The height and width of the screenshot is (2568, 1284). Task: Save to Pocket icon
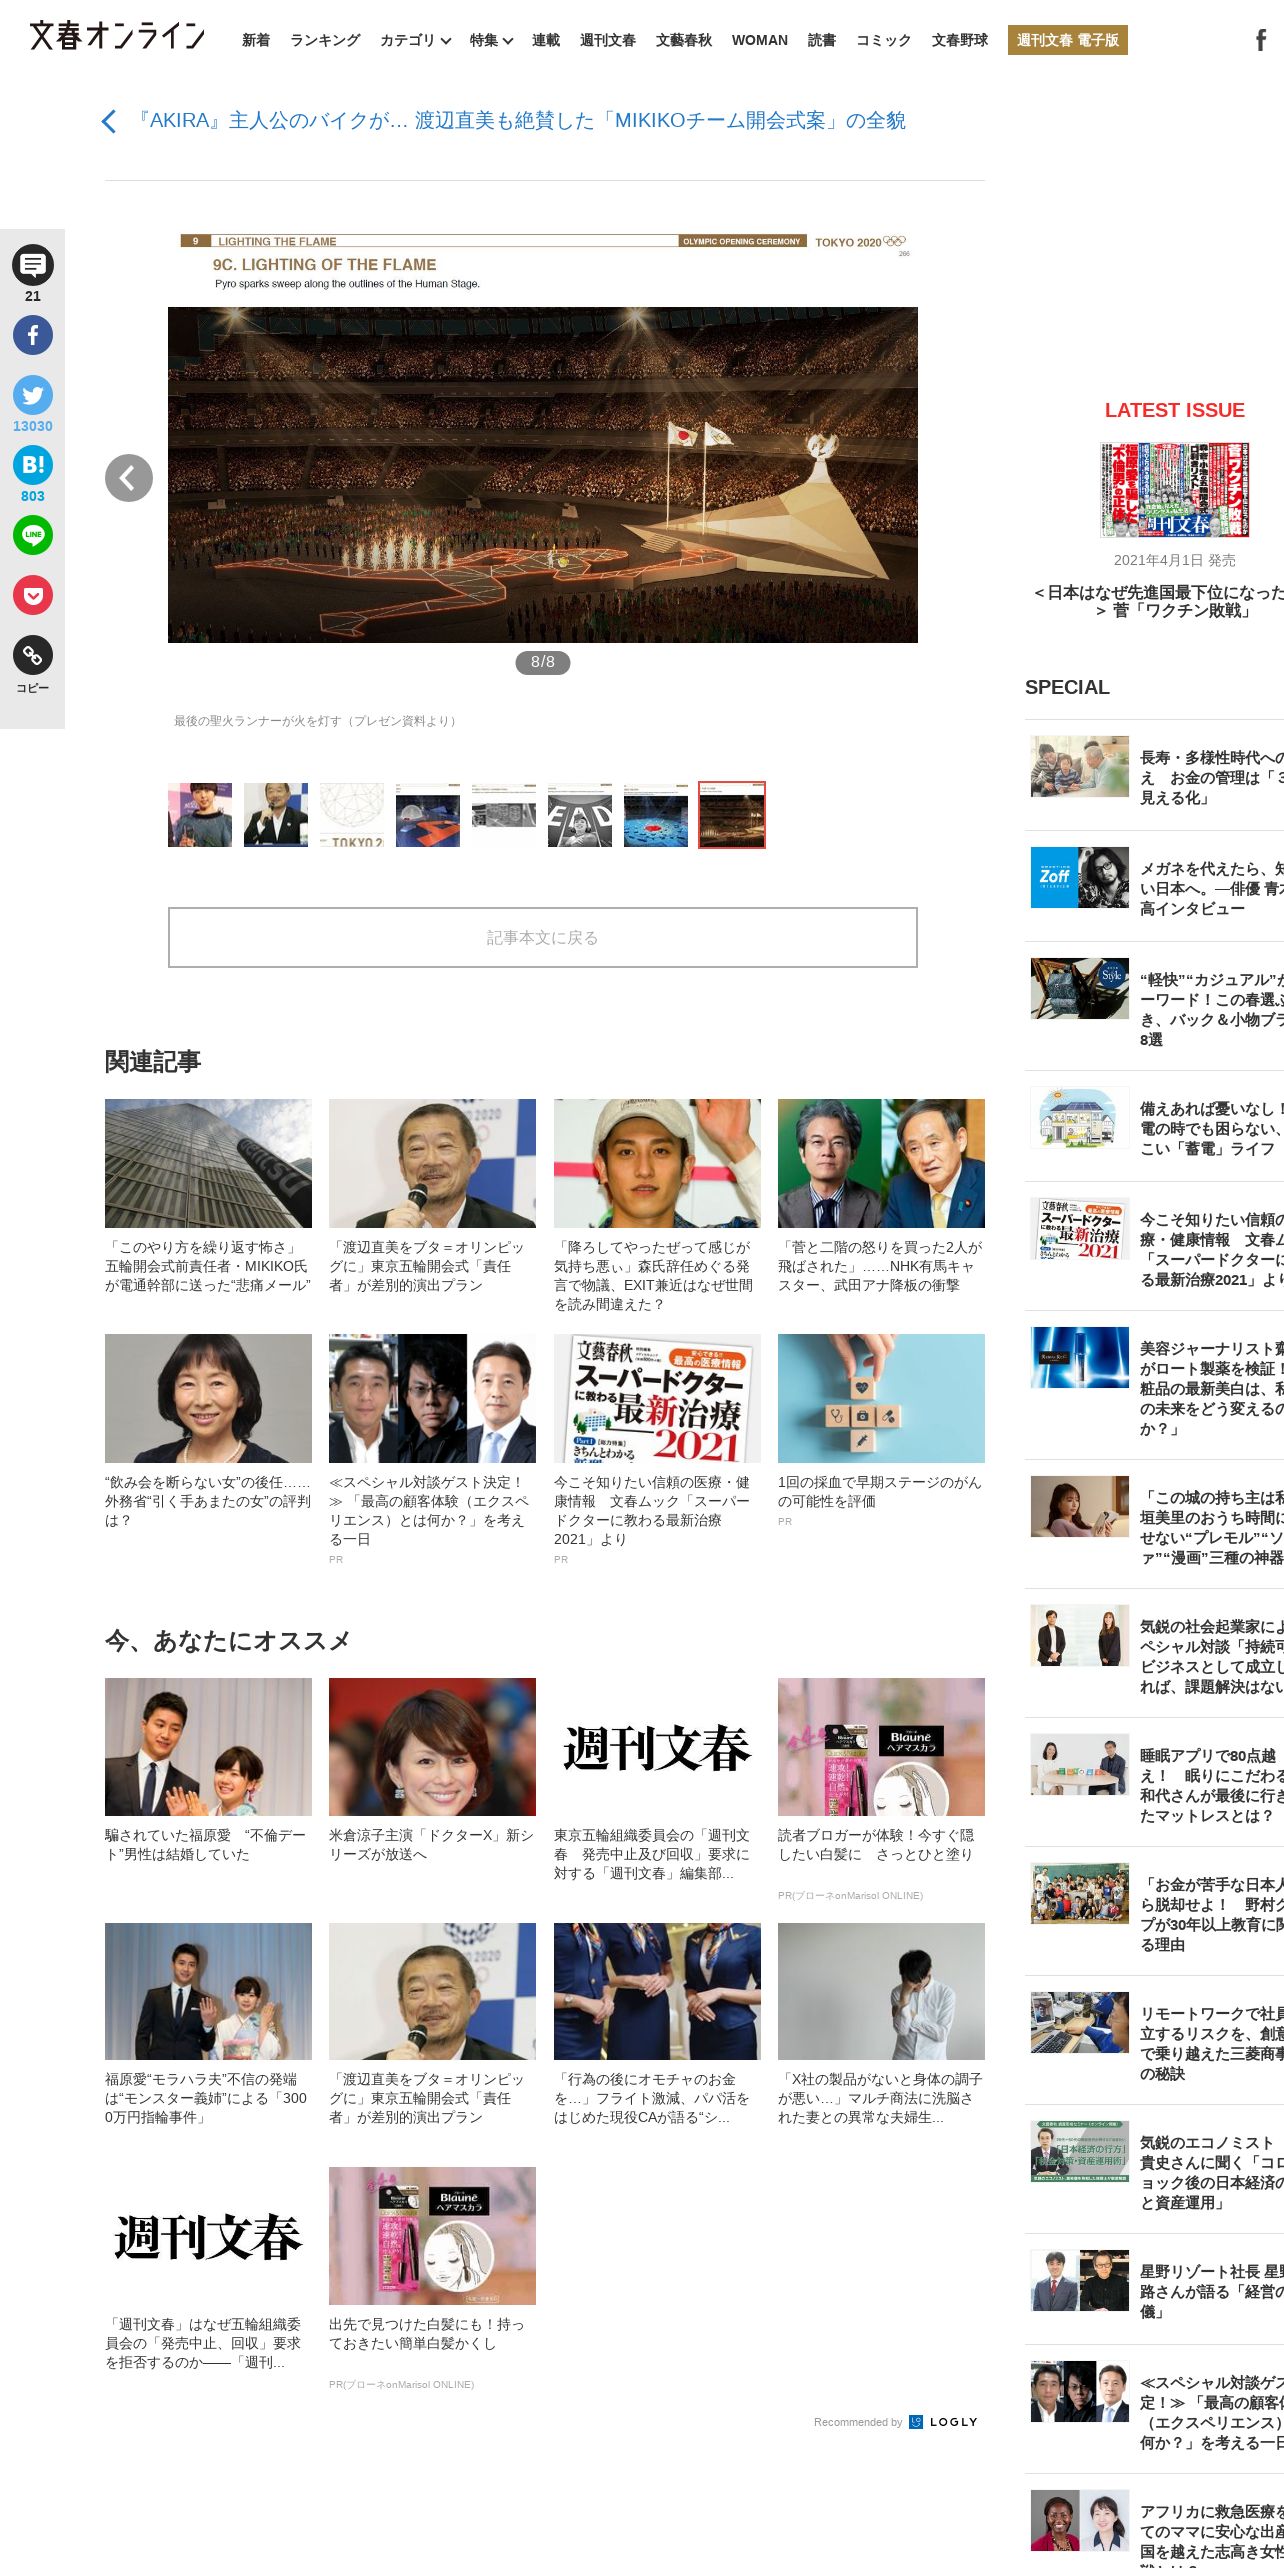coord(33,595)
